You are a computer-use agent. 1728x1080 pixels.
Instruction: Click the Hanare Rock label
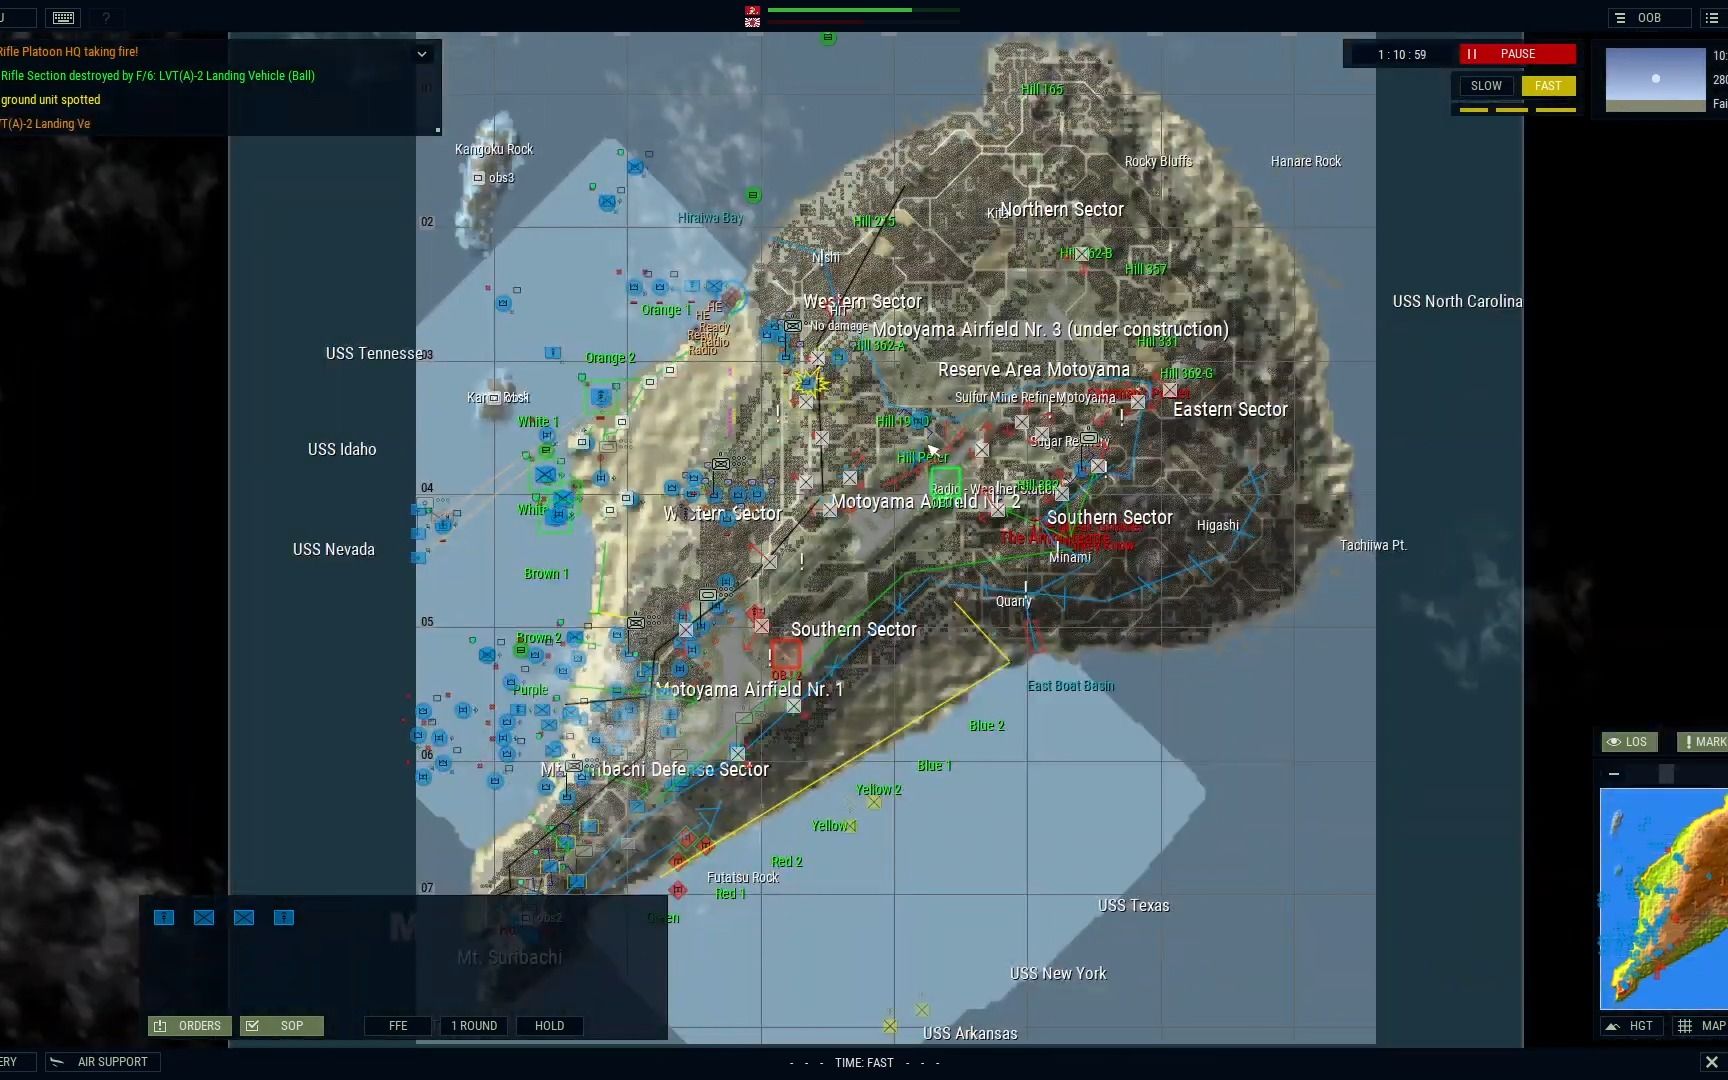pos(1306,161)
